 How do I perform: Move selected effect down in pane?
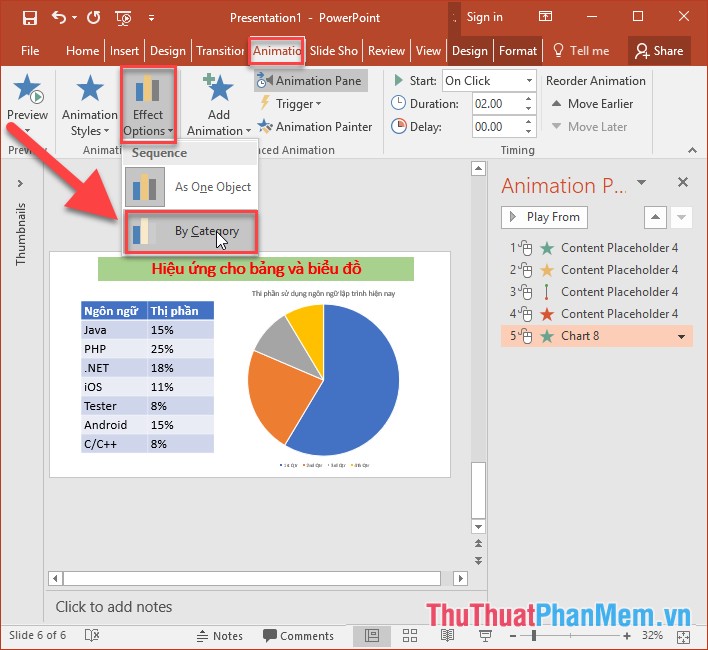click(681, 218)
